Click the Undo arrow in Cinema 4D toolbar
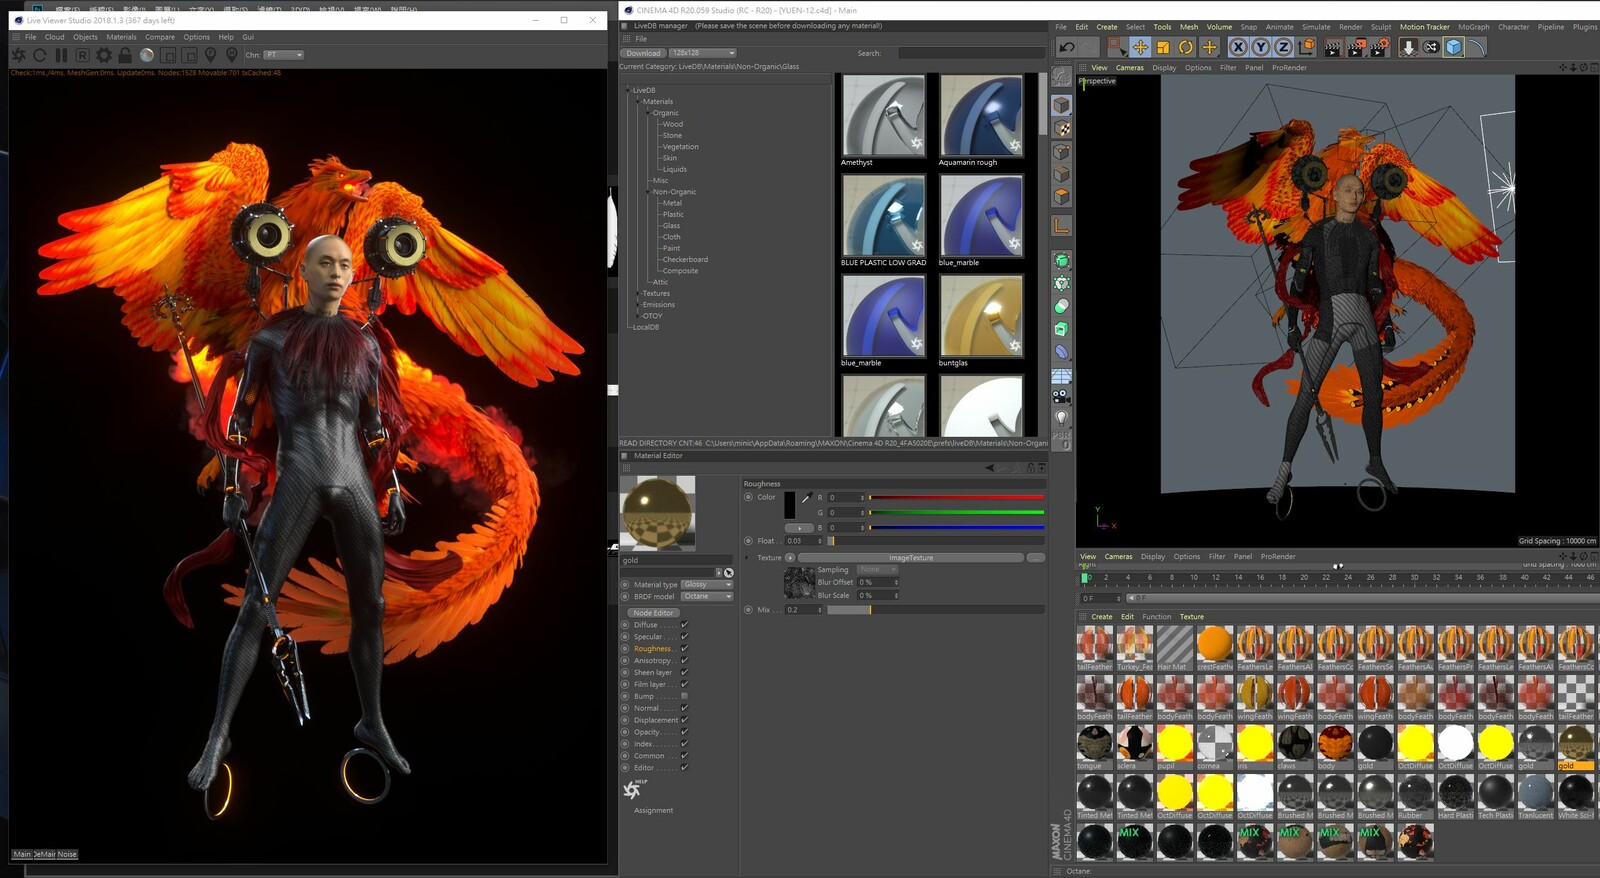 tap(1067, 47)
